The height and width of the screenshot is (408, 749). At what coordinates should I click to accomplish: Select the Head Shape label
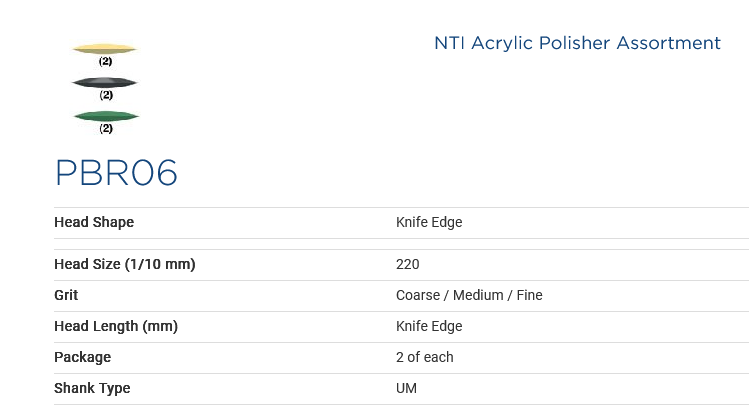tap(94, 222)
